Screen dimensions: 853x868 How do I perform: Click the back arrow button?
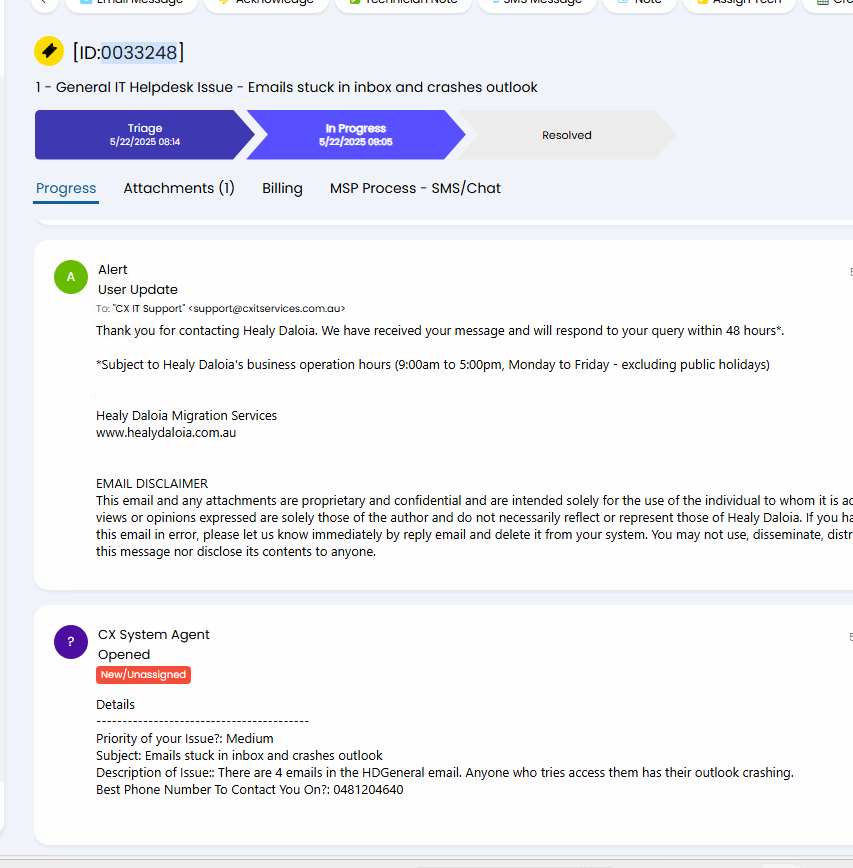pos(44,3)
